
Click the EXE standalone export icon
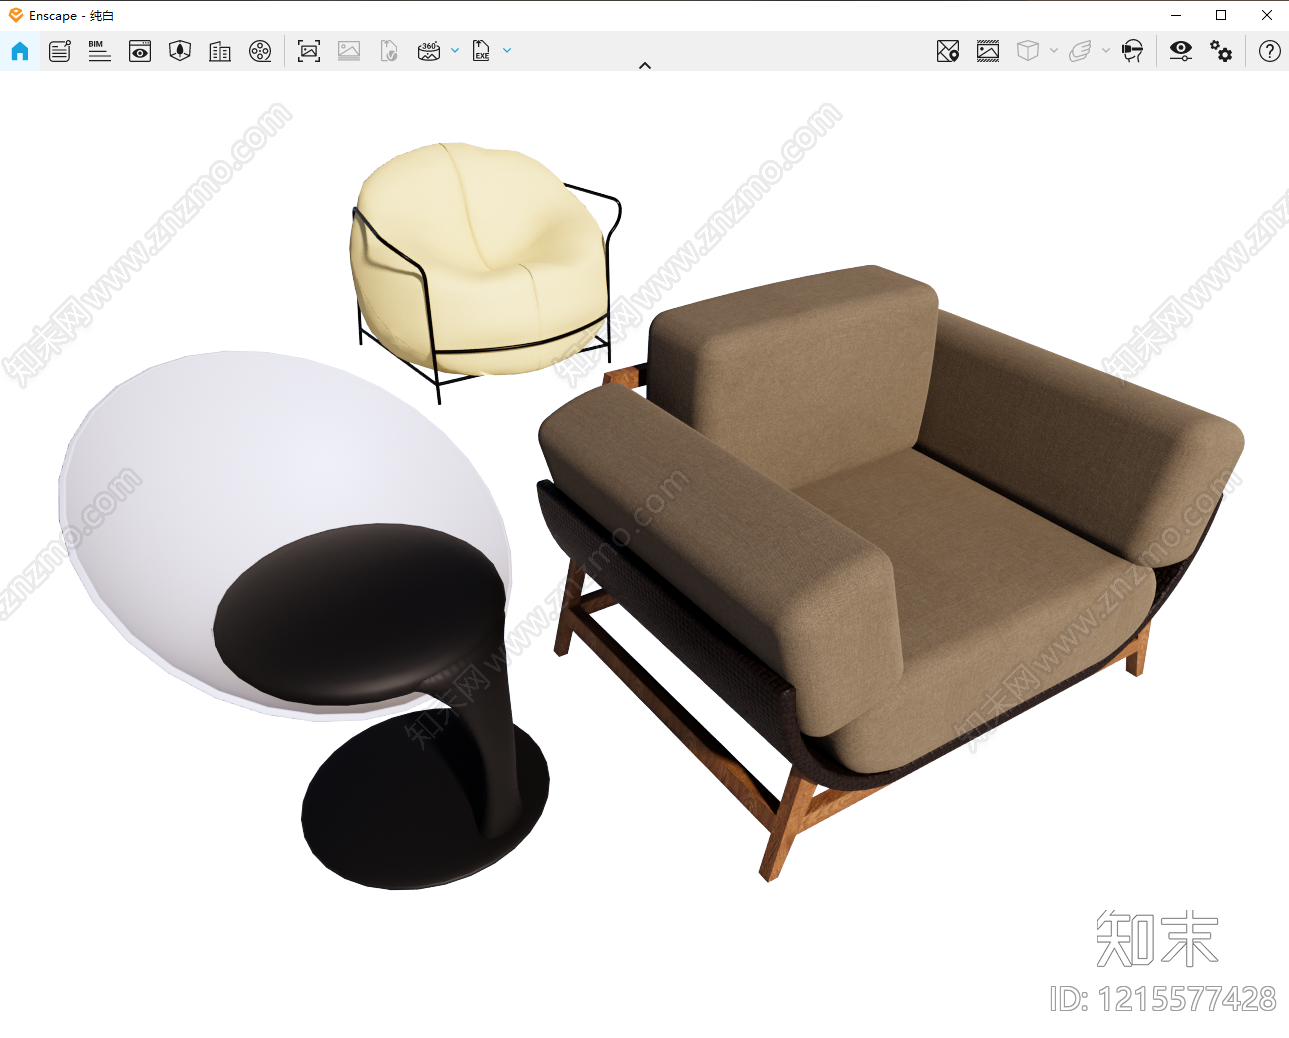tap(481, 51)
